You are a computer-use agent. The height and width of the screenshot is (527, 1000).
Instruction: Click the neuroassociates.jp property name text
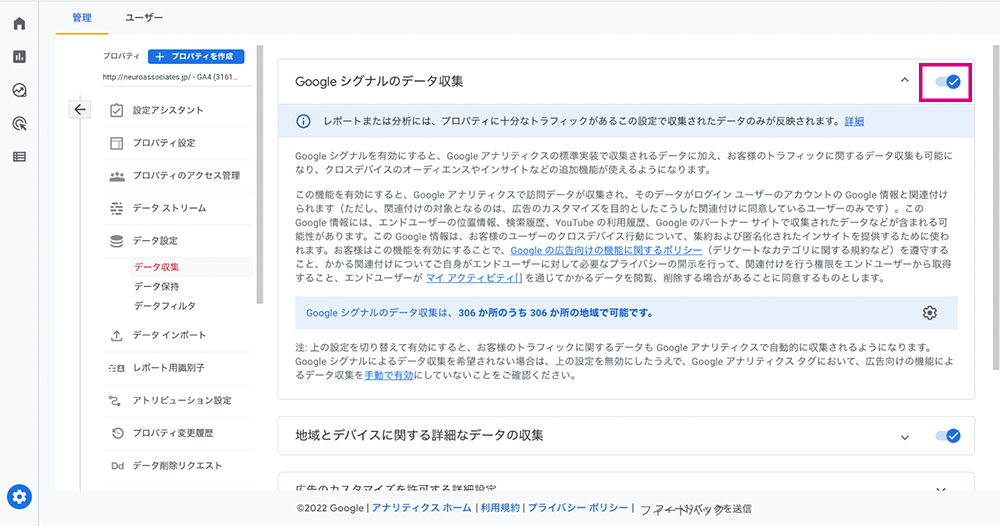pyautogui.click(x=170, y=77)
